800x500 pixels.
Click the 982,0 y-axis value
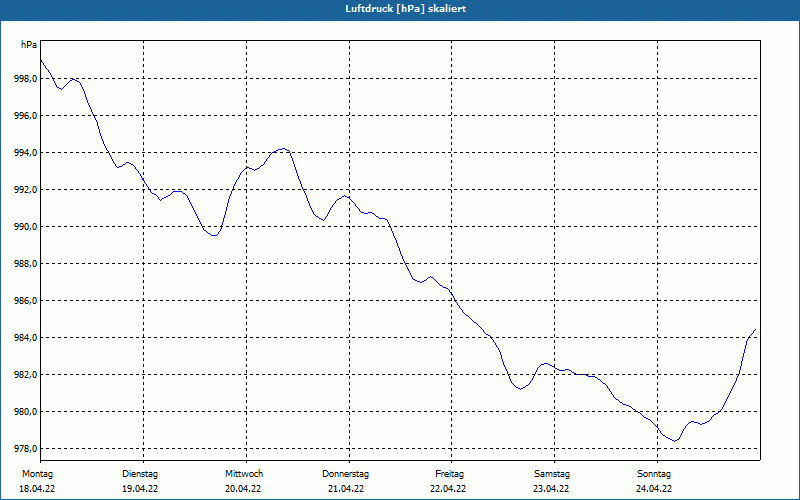pyautogui.click(x=26, y=374)
